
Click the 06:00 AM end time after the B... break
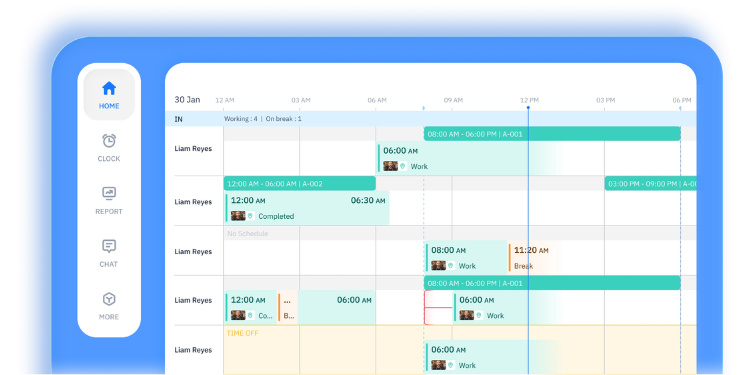pyautogui.click(x=354, y=300)
